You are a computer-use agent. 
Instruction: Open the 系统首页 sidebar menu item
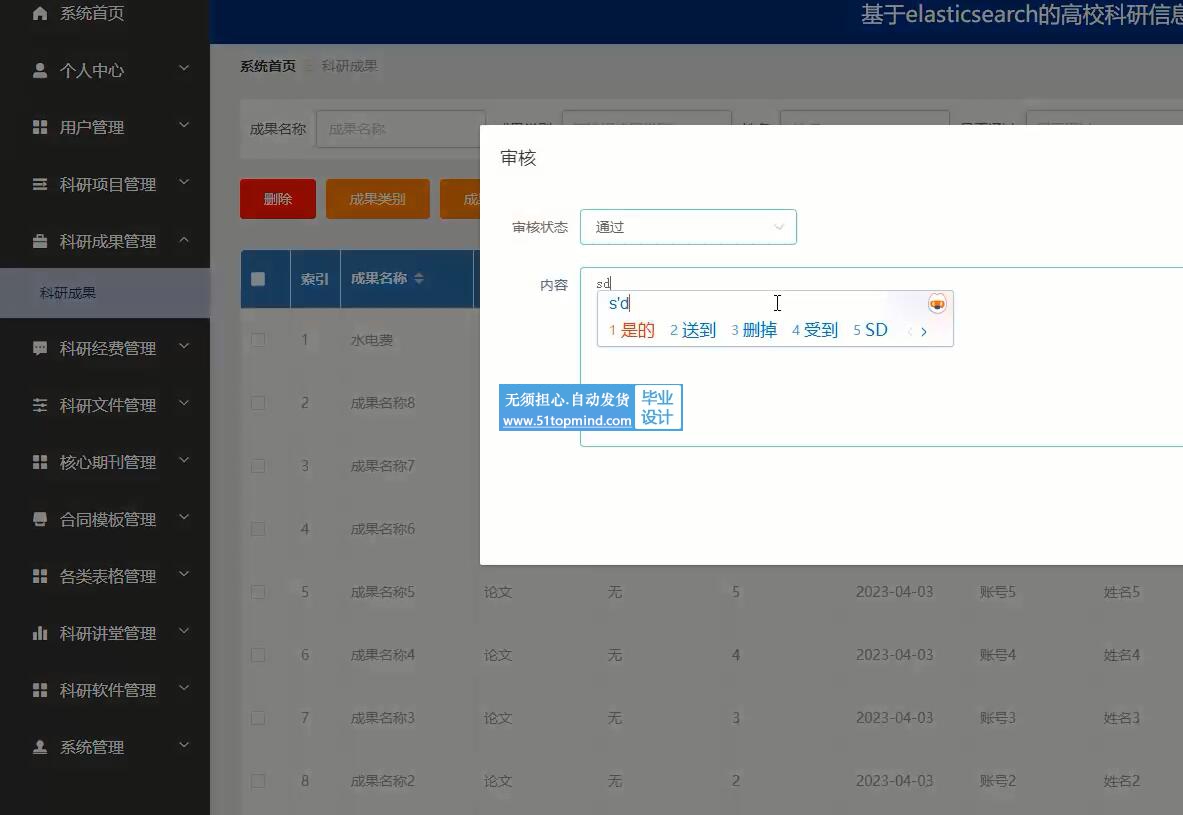(x=105, y=14)
